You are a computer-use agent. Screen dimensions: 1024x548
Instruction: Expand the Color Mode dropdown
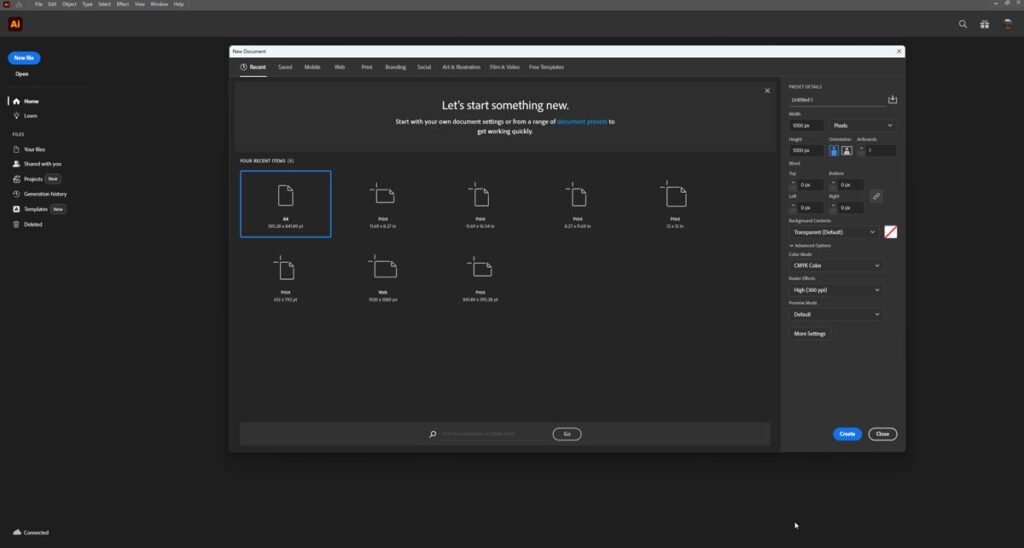tap(835, 266)
